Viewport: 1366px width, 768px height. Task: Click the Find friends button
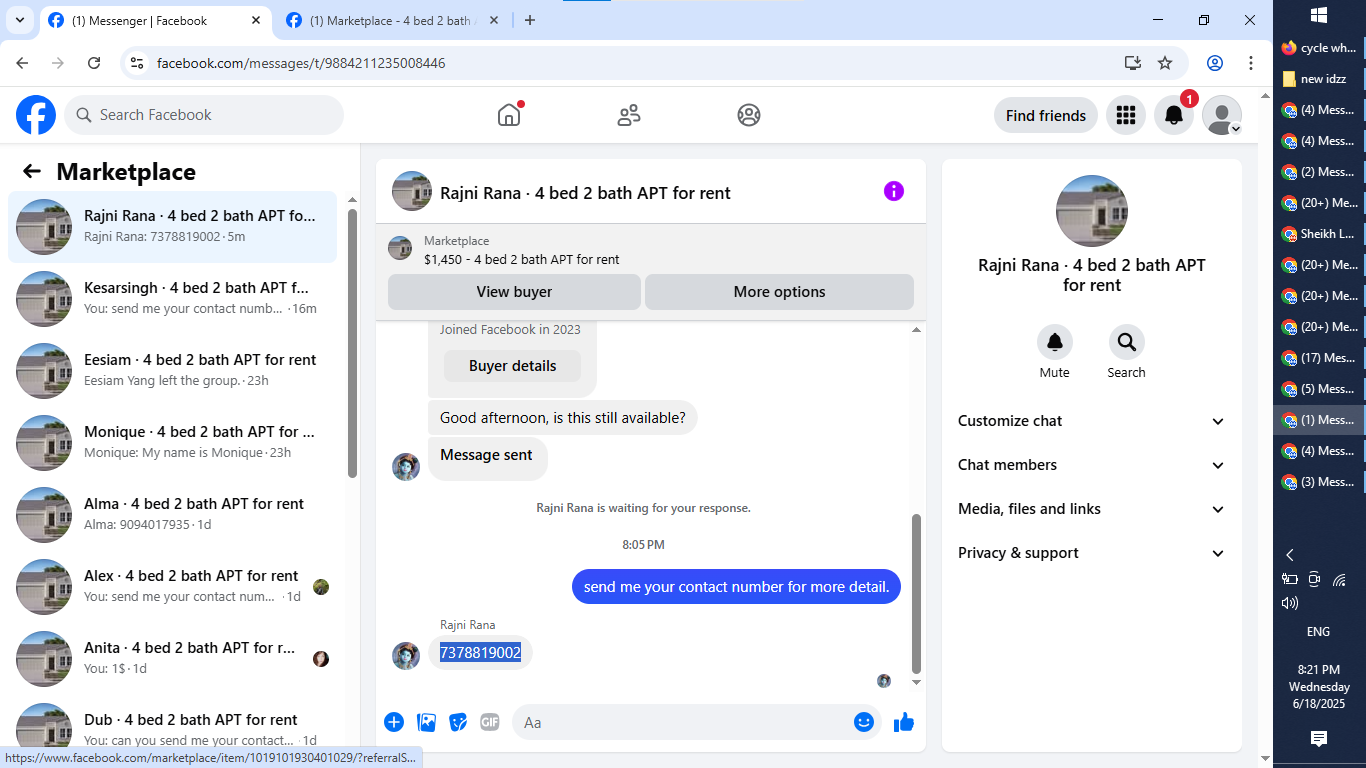1046,115
